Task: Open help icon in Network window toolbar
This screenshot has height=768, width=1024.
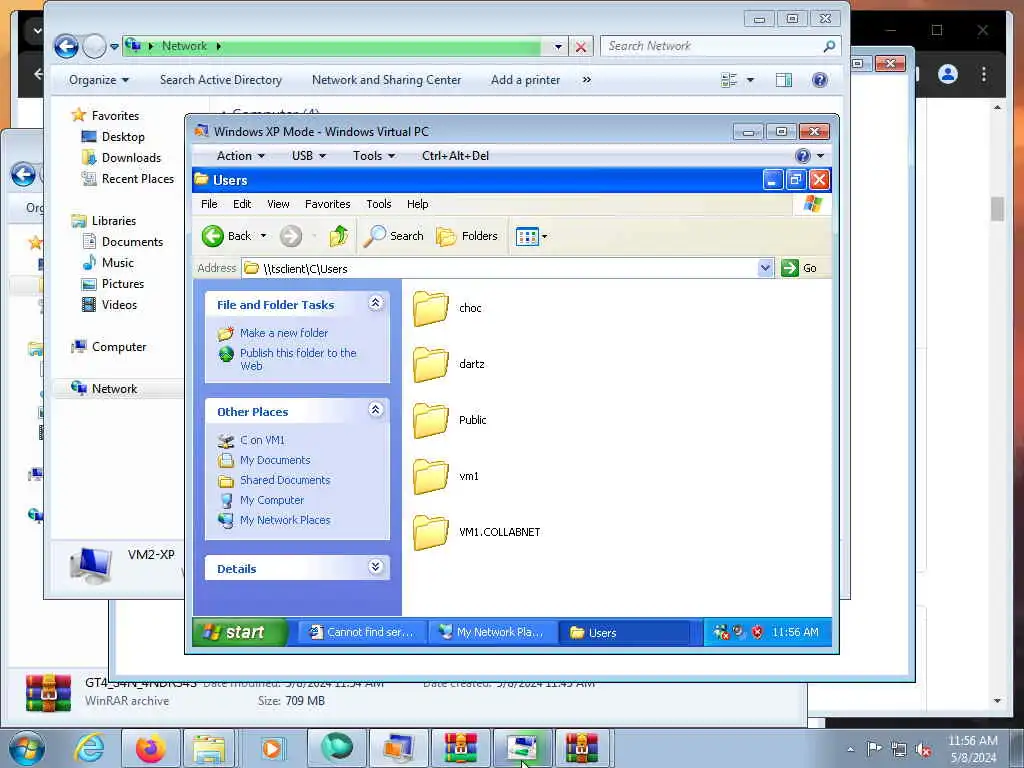Action: 820,80
